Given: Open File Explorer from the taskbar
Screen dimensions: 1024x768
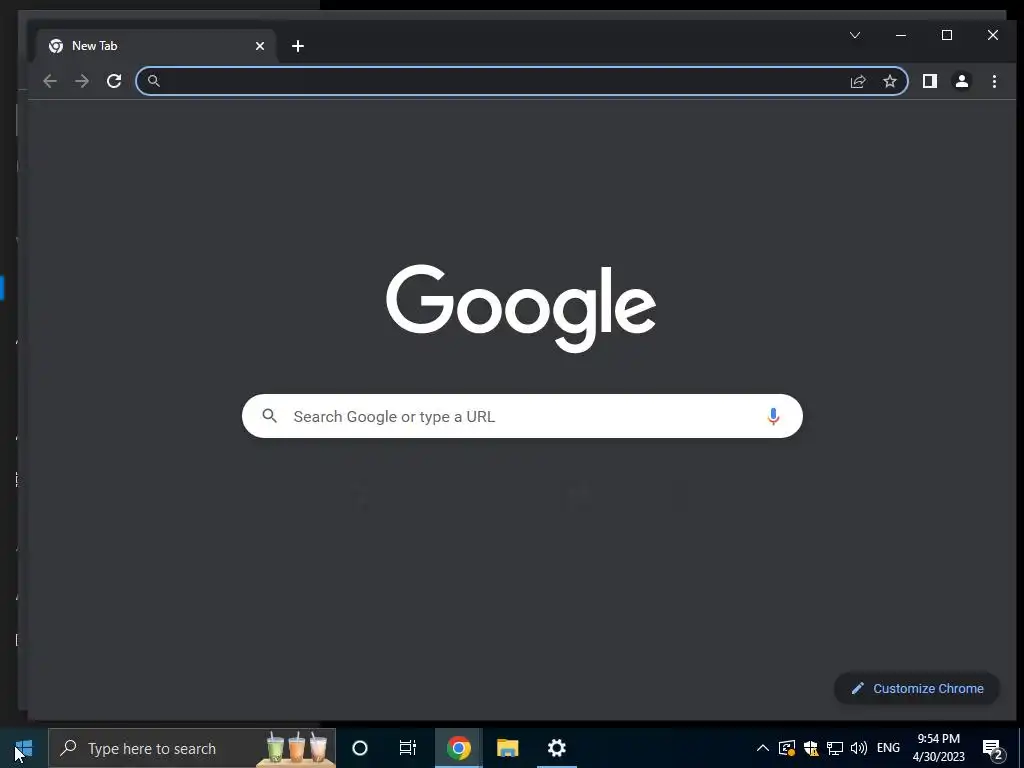Looking at the screenshot, I should 507,748.
